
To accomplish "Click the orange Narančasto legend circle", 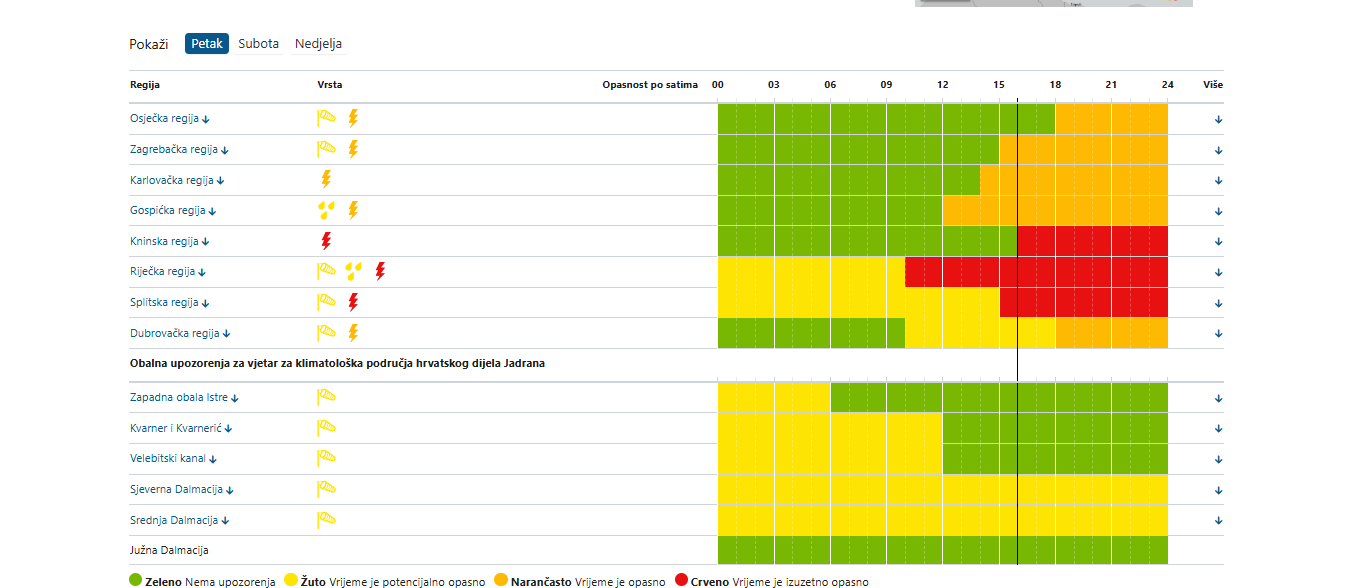I will [x=502, y=580].
